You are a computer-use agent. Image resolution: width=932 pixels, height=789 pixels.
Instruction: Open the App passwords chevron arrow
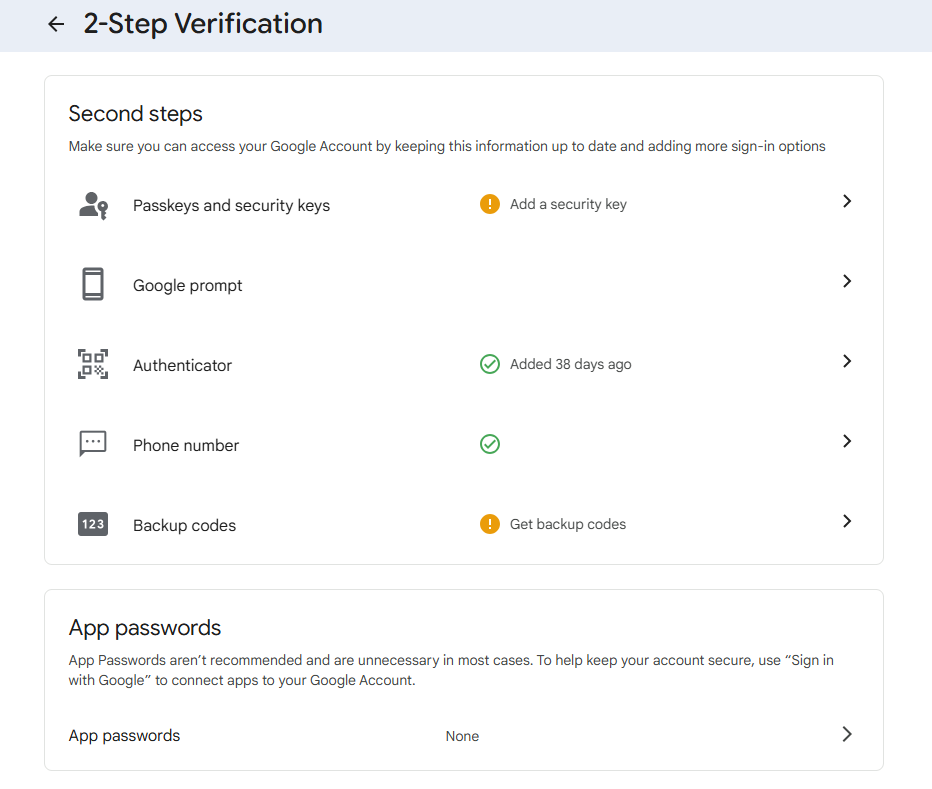tap(847, 734)
